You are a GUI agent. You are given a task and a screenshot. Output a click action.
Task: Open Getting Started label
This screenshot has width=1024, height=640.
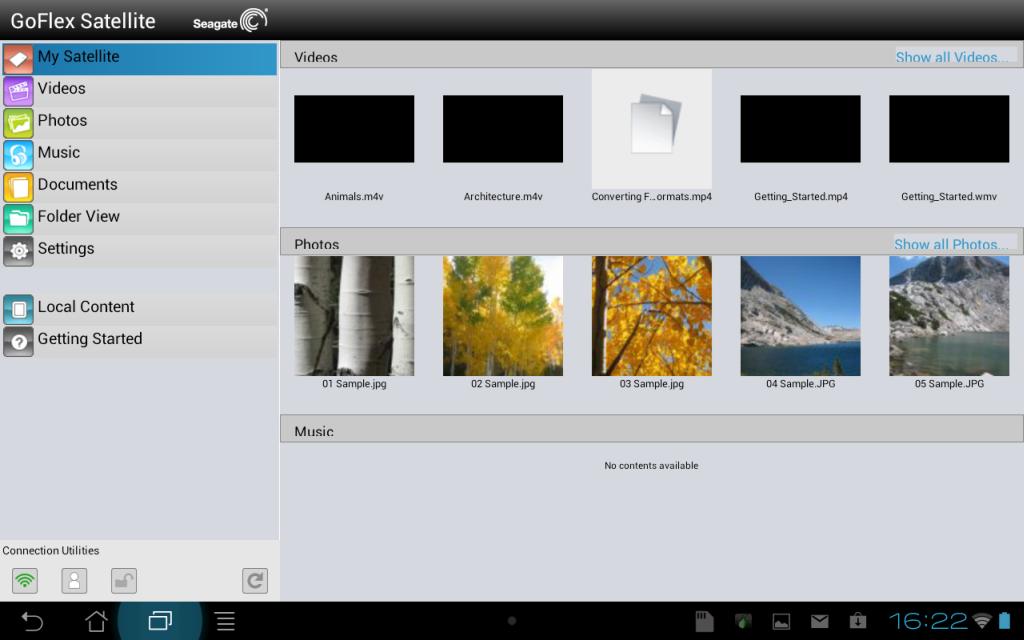[90, 339]
